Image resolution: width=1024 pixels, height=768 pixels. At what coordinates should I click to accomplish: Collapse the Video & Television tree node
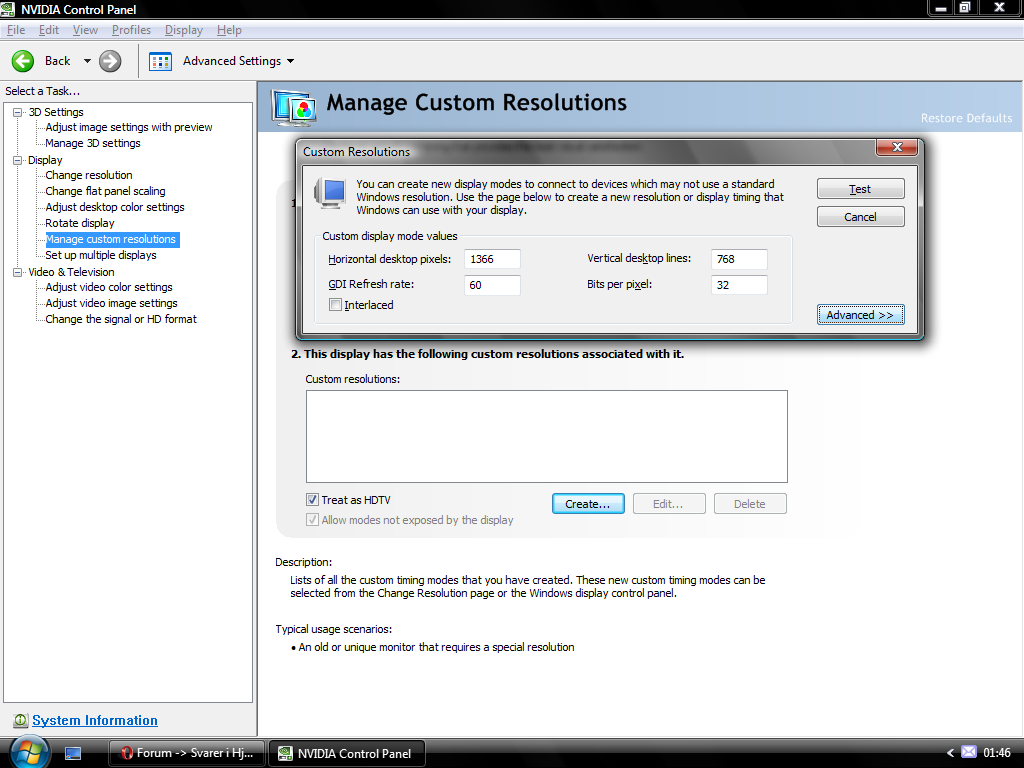(x=18, y=272)
